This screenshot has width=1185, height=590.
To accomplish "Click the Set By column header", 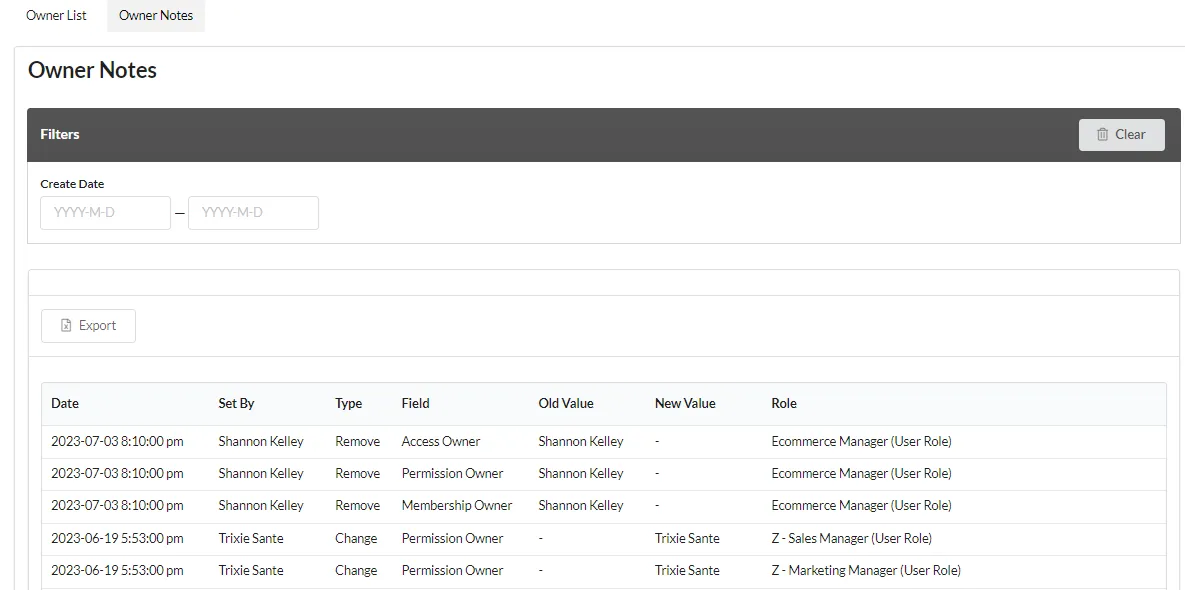I will 237,403.
